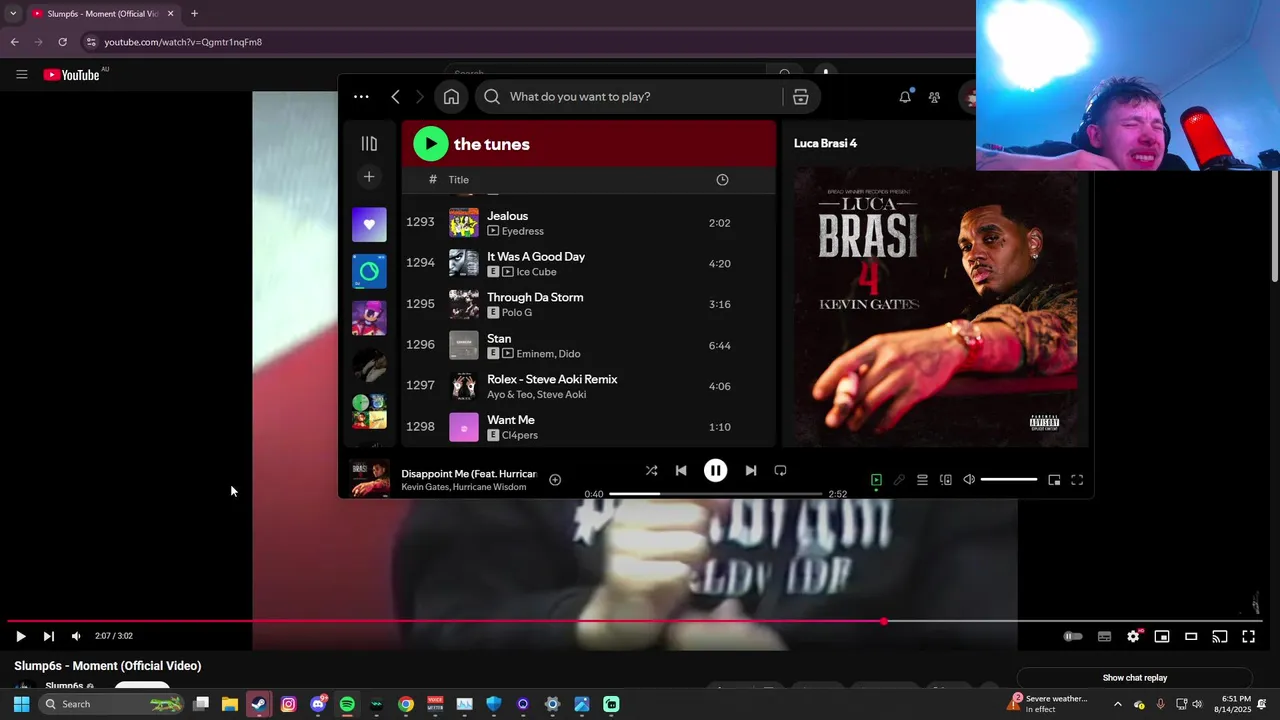The width and height of the screenshot is (1280, 720).
Task: Open Steam from the Windows taskbar
Action: 259,704
